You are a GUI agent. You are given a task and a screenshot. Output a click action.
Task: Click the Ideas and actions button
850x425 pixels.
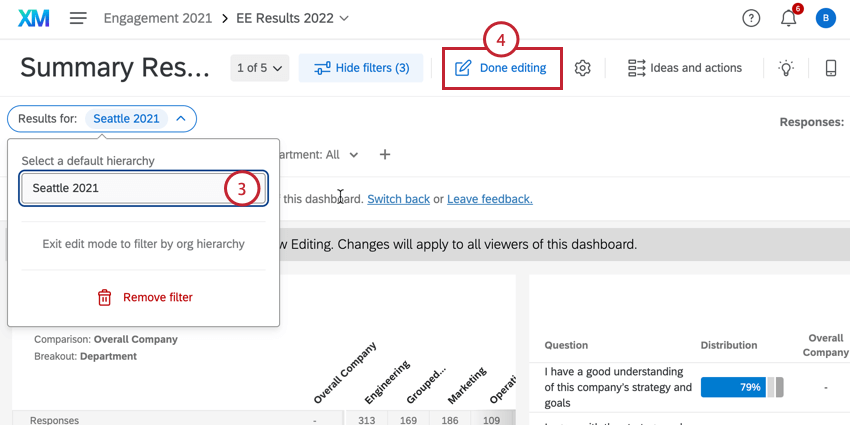[685, 68]
